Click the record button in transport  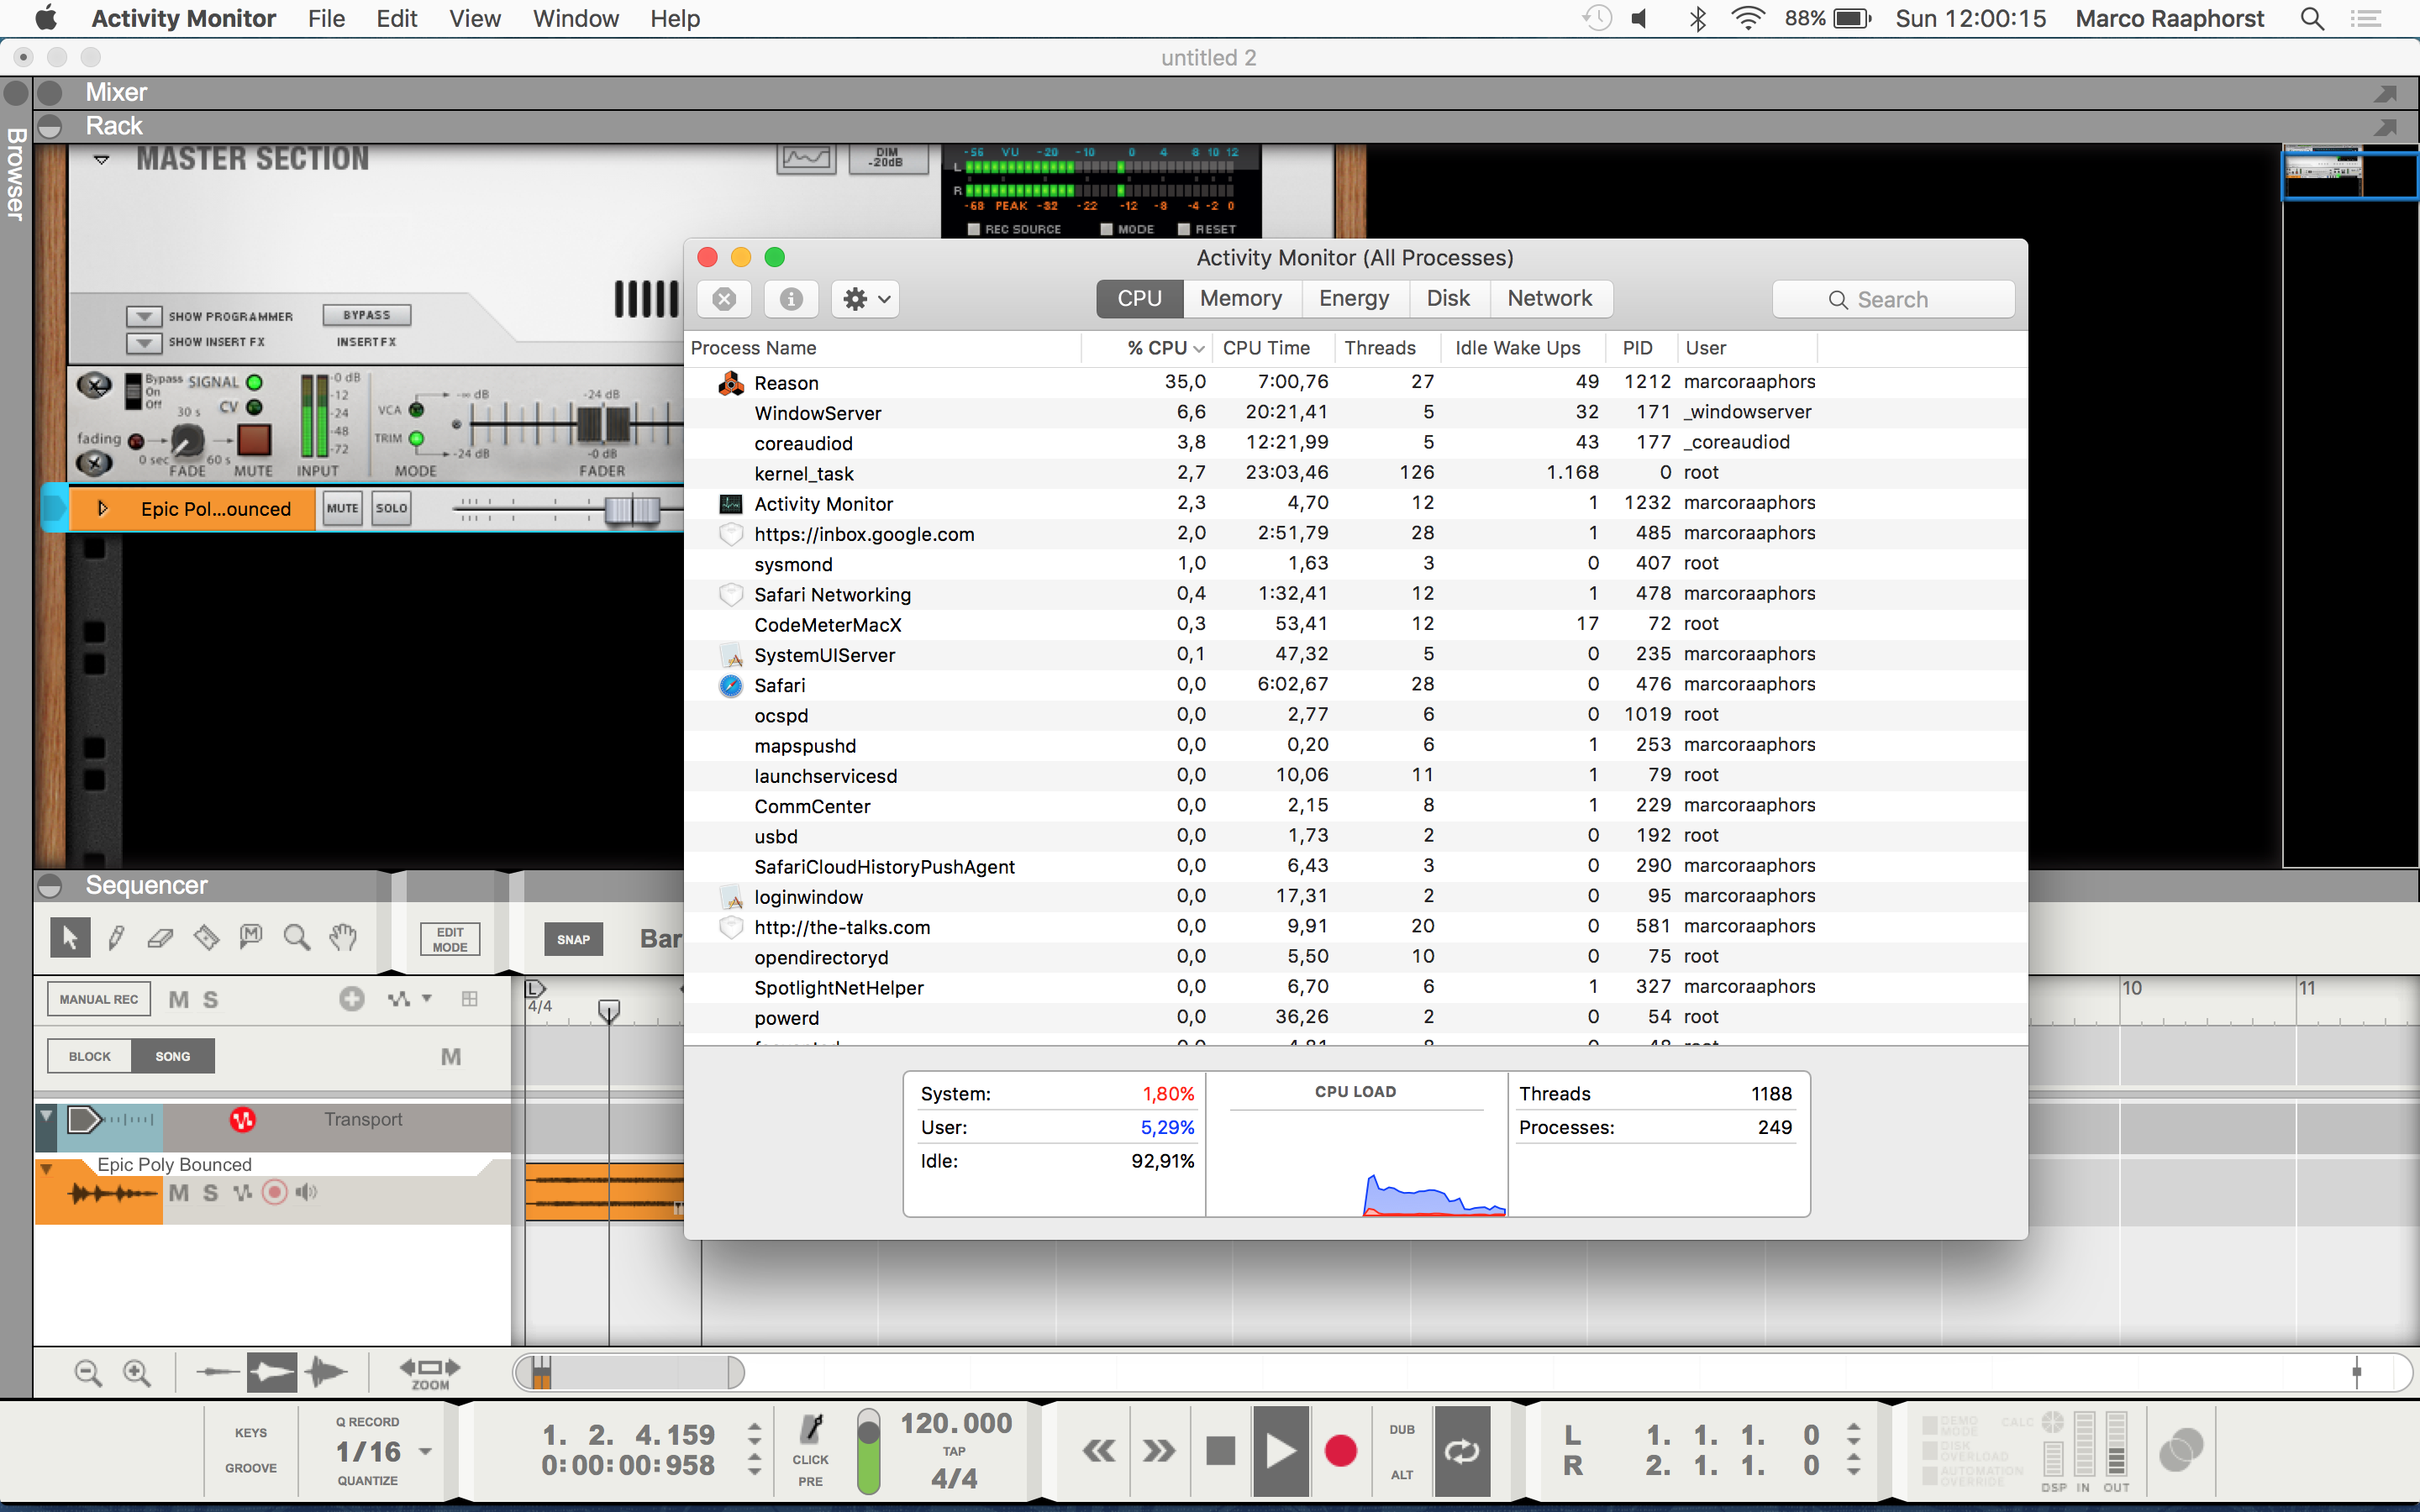click(1341, 1450)
